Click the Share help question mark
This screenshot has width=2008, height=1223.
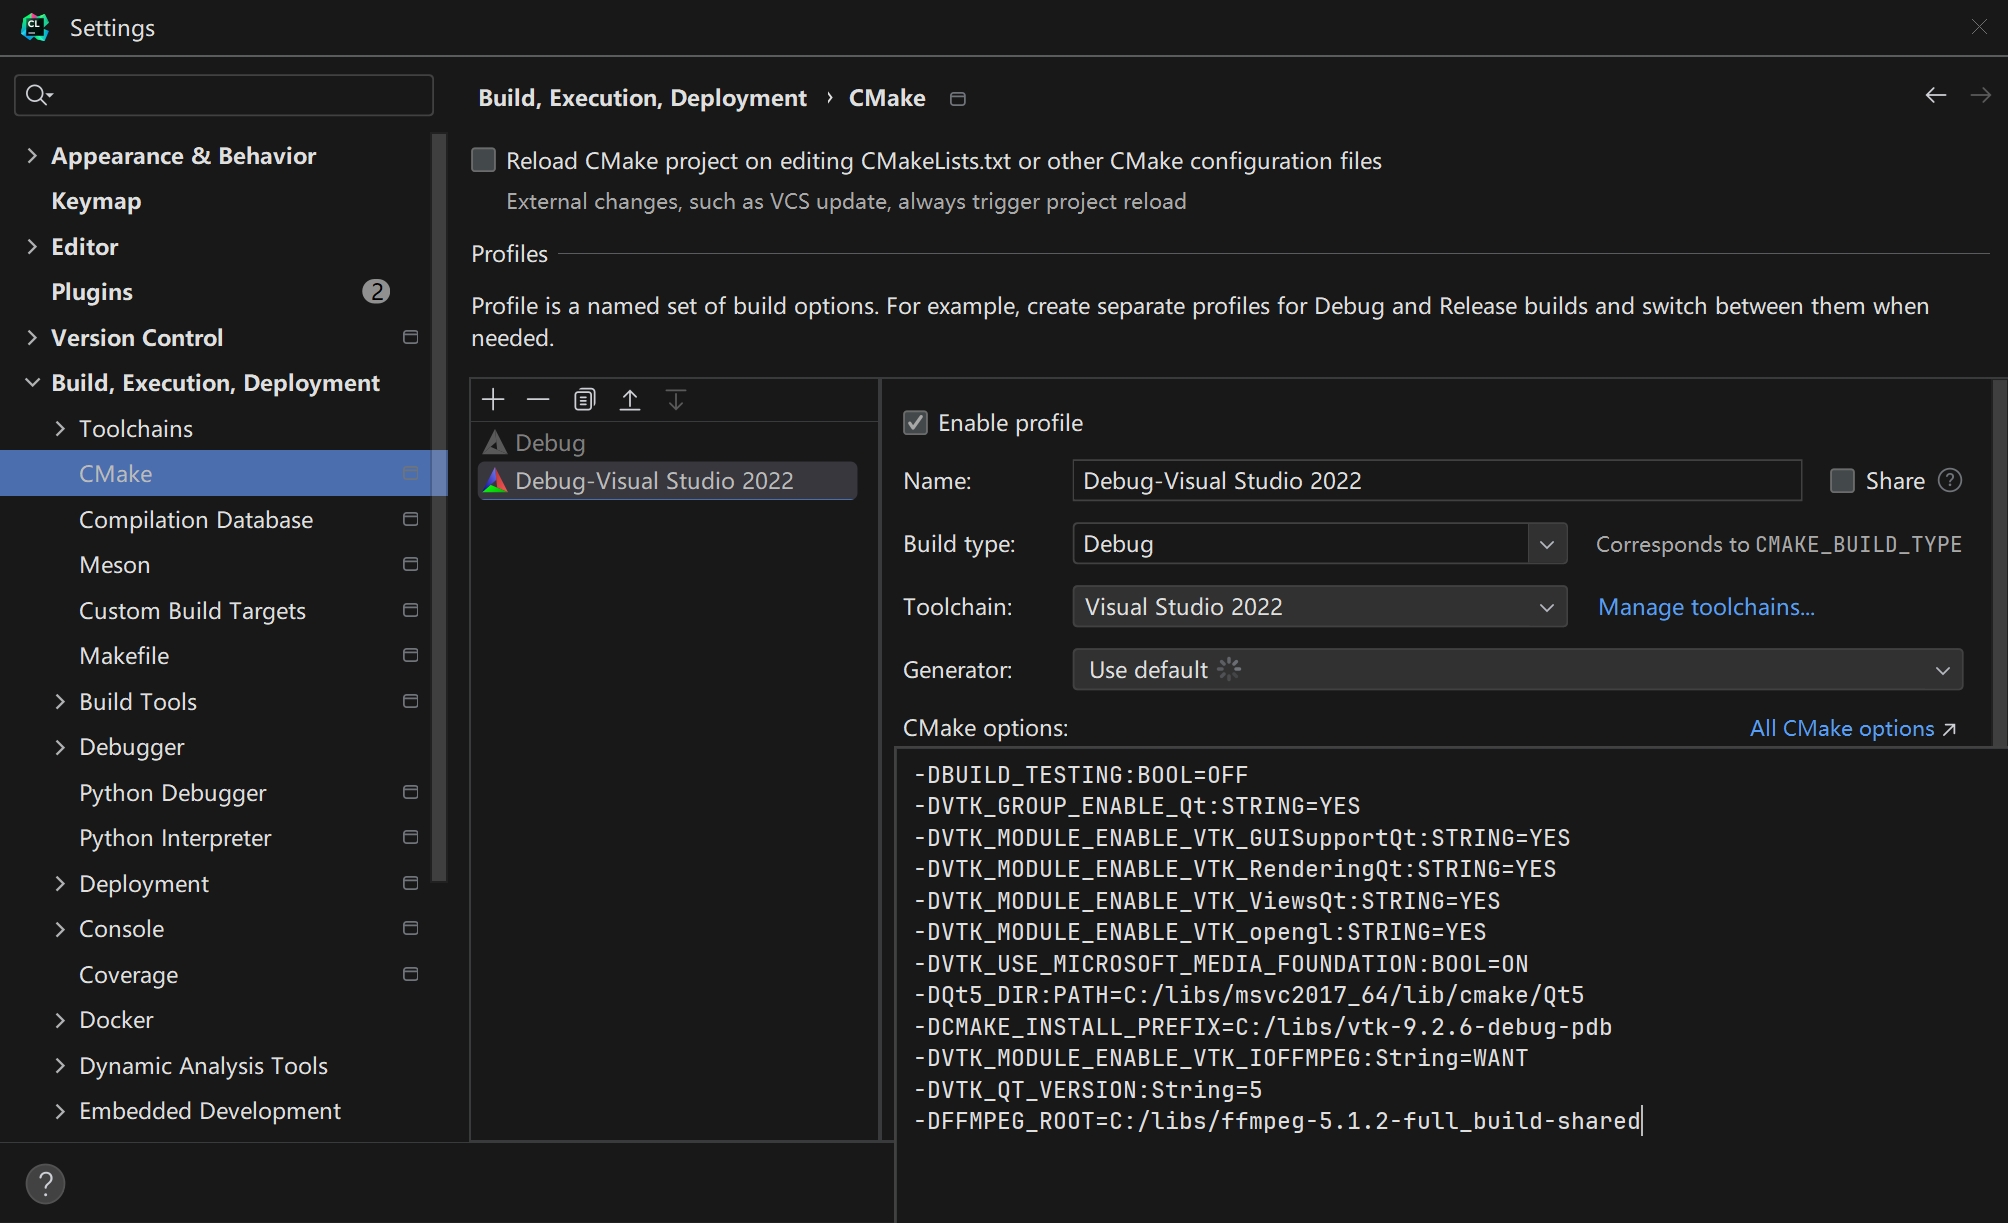point(1949,481)
